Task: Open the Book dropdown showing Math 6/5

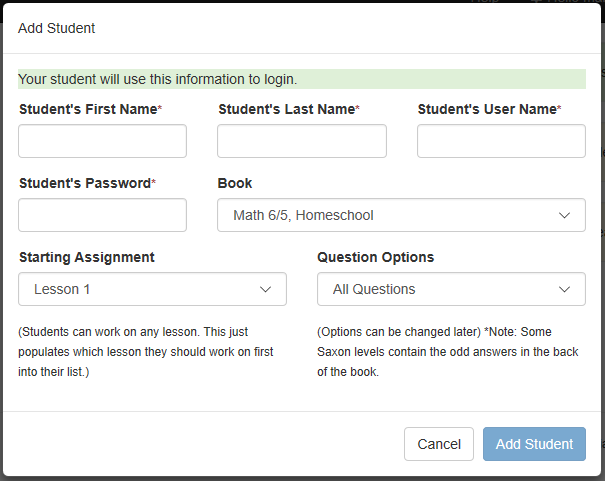Action: (x=401, y=215)
